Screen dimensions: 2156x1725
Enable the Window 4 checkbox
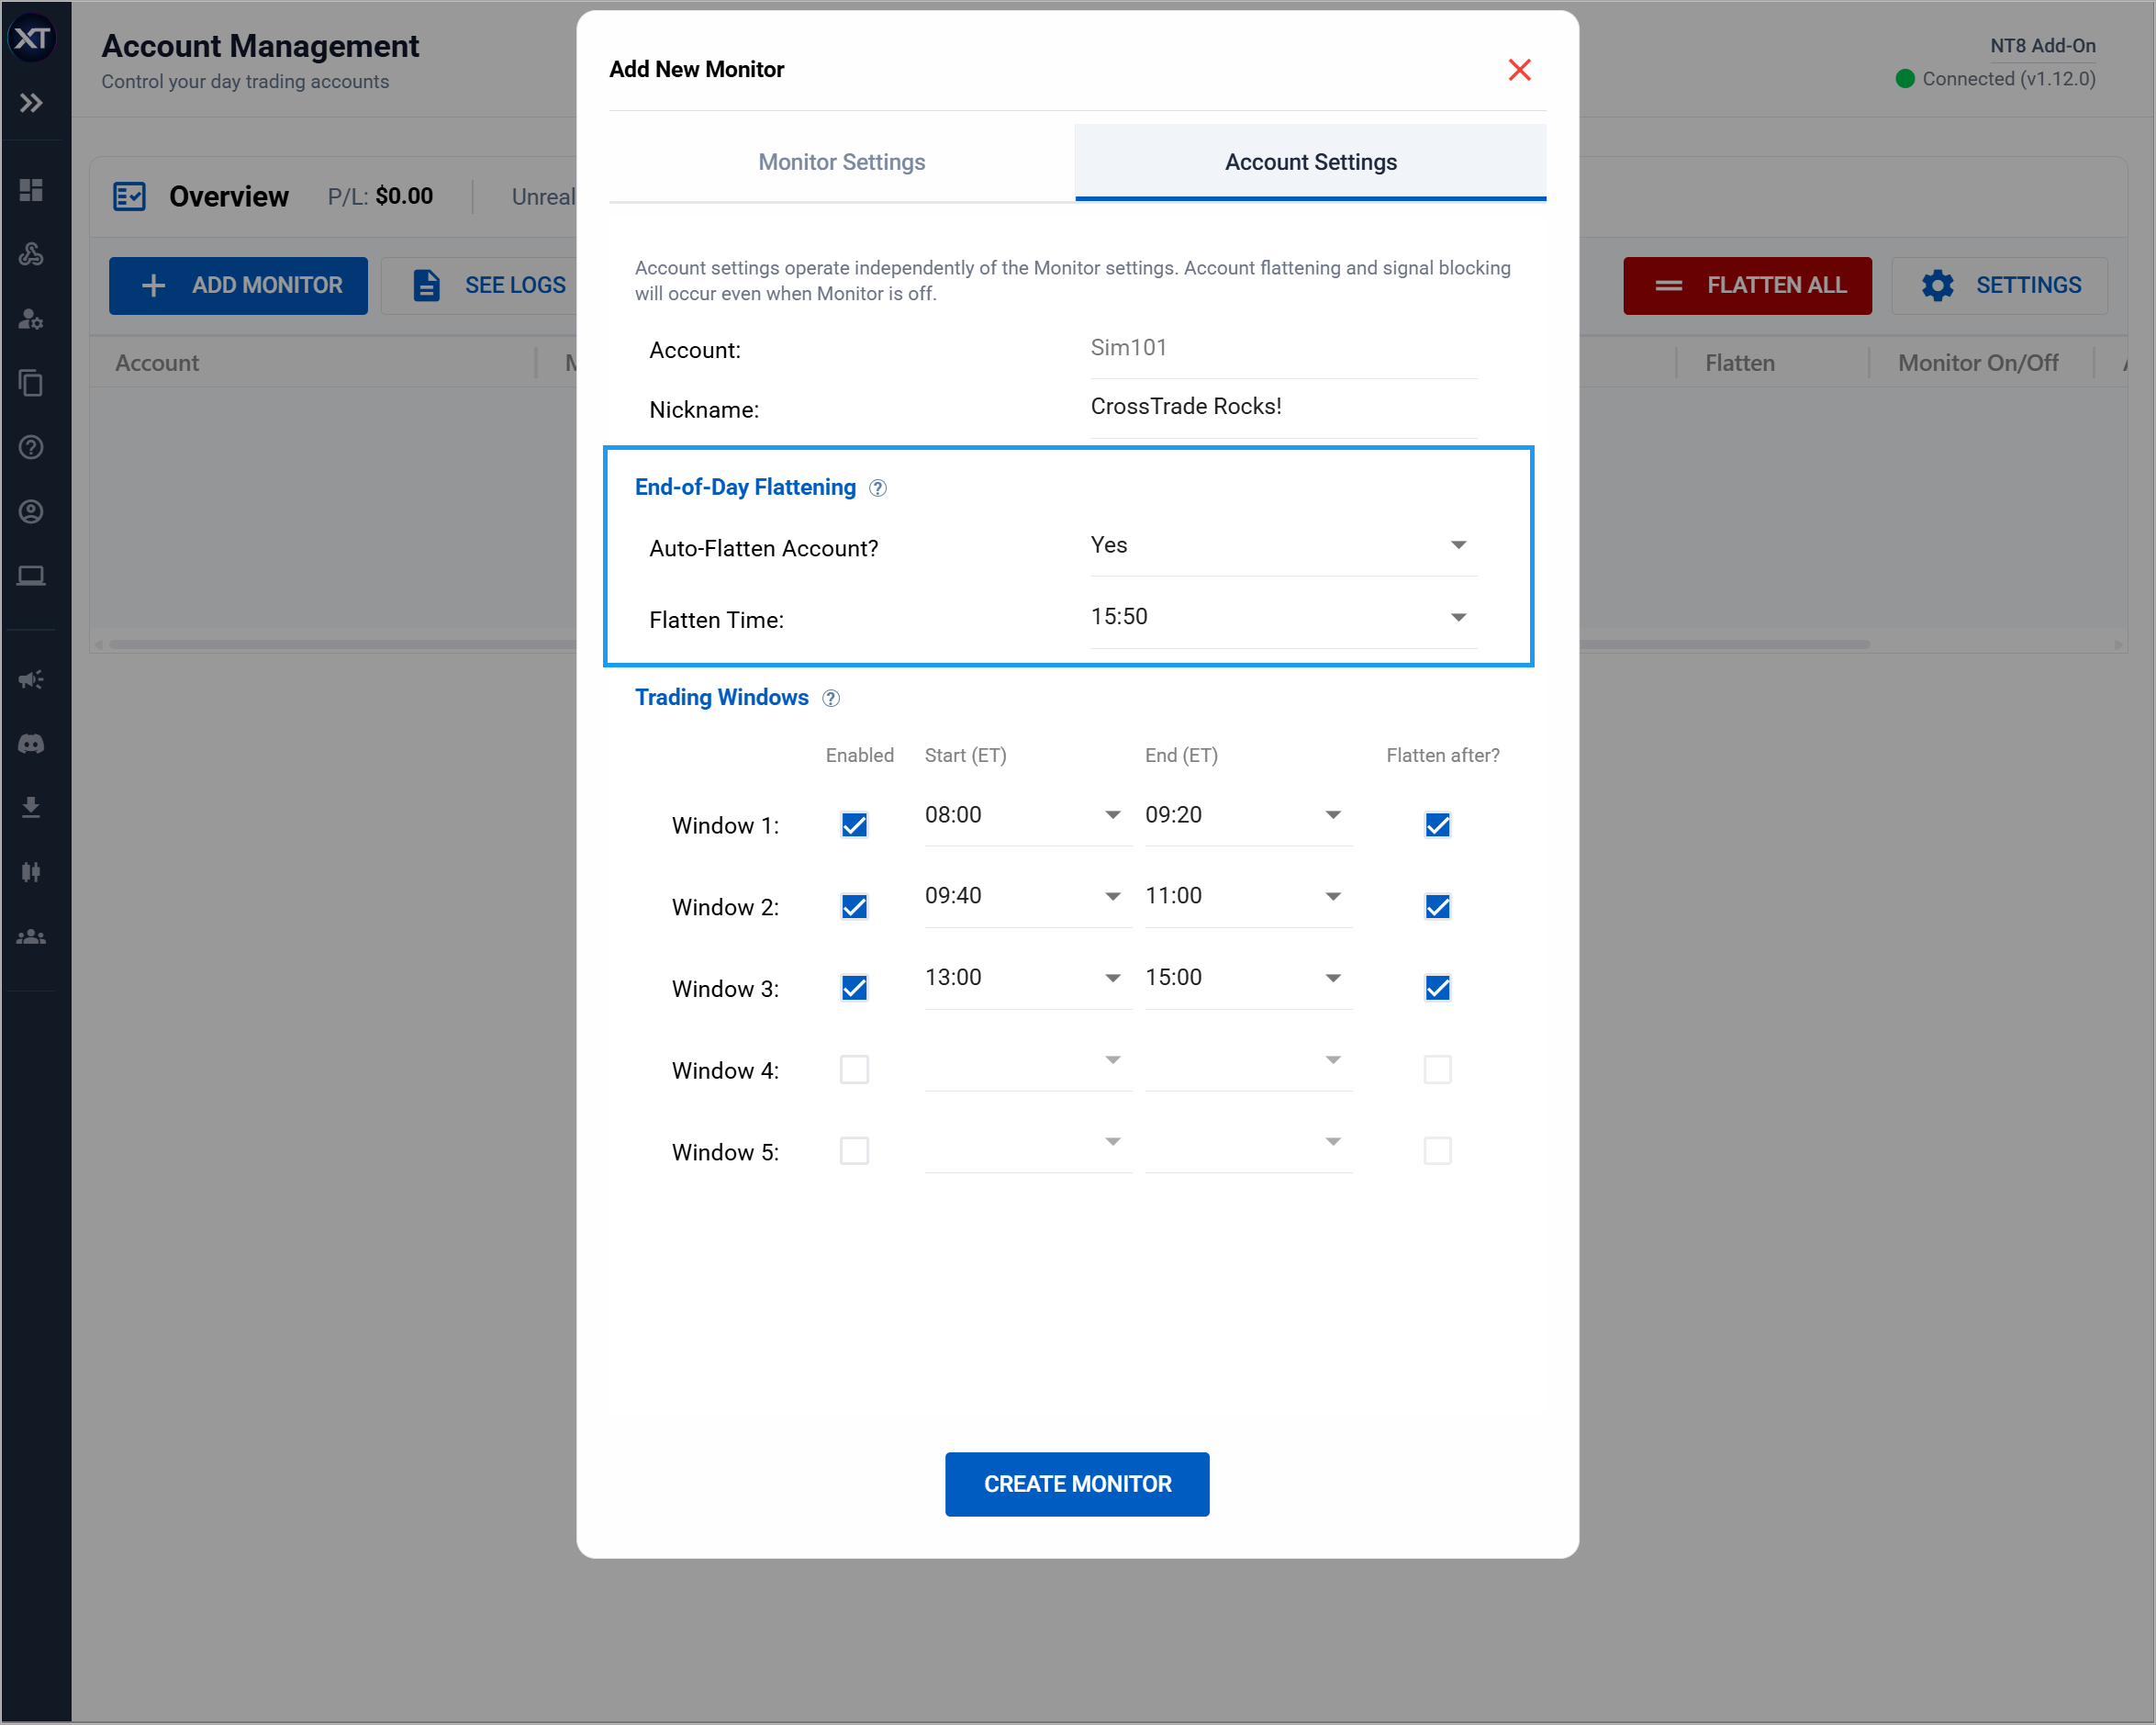pos(854,1070)
